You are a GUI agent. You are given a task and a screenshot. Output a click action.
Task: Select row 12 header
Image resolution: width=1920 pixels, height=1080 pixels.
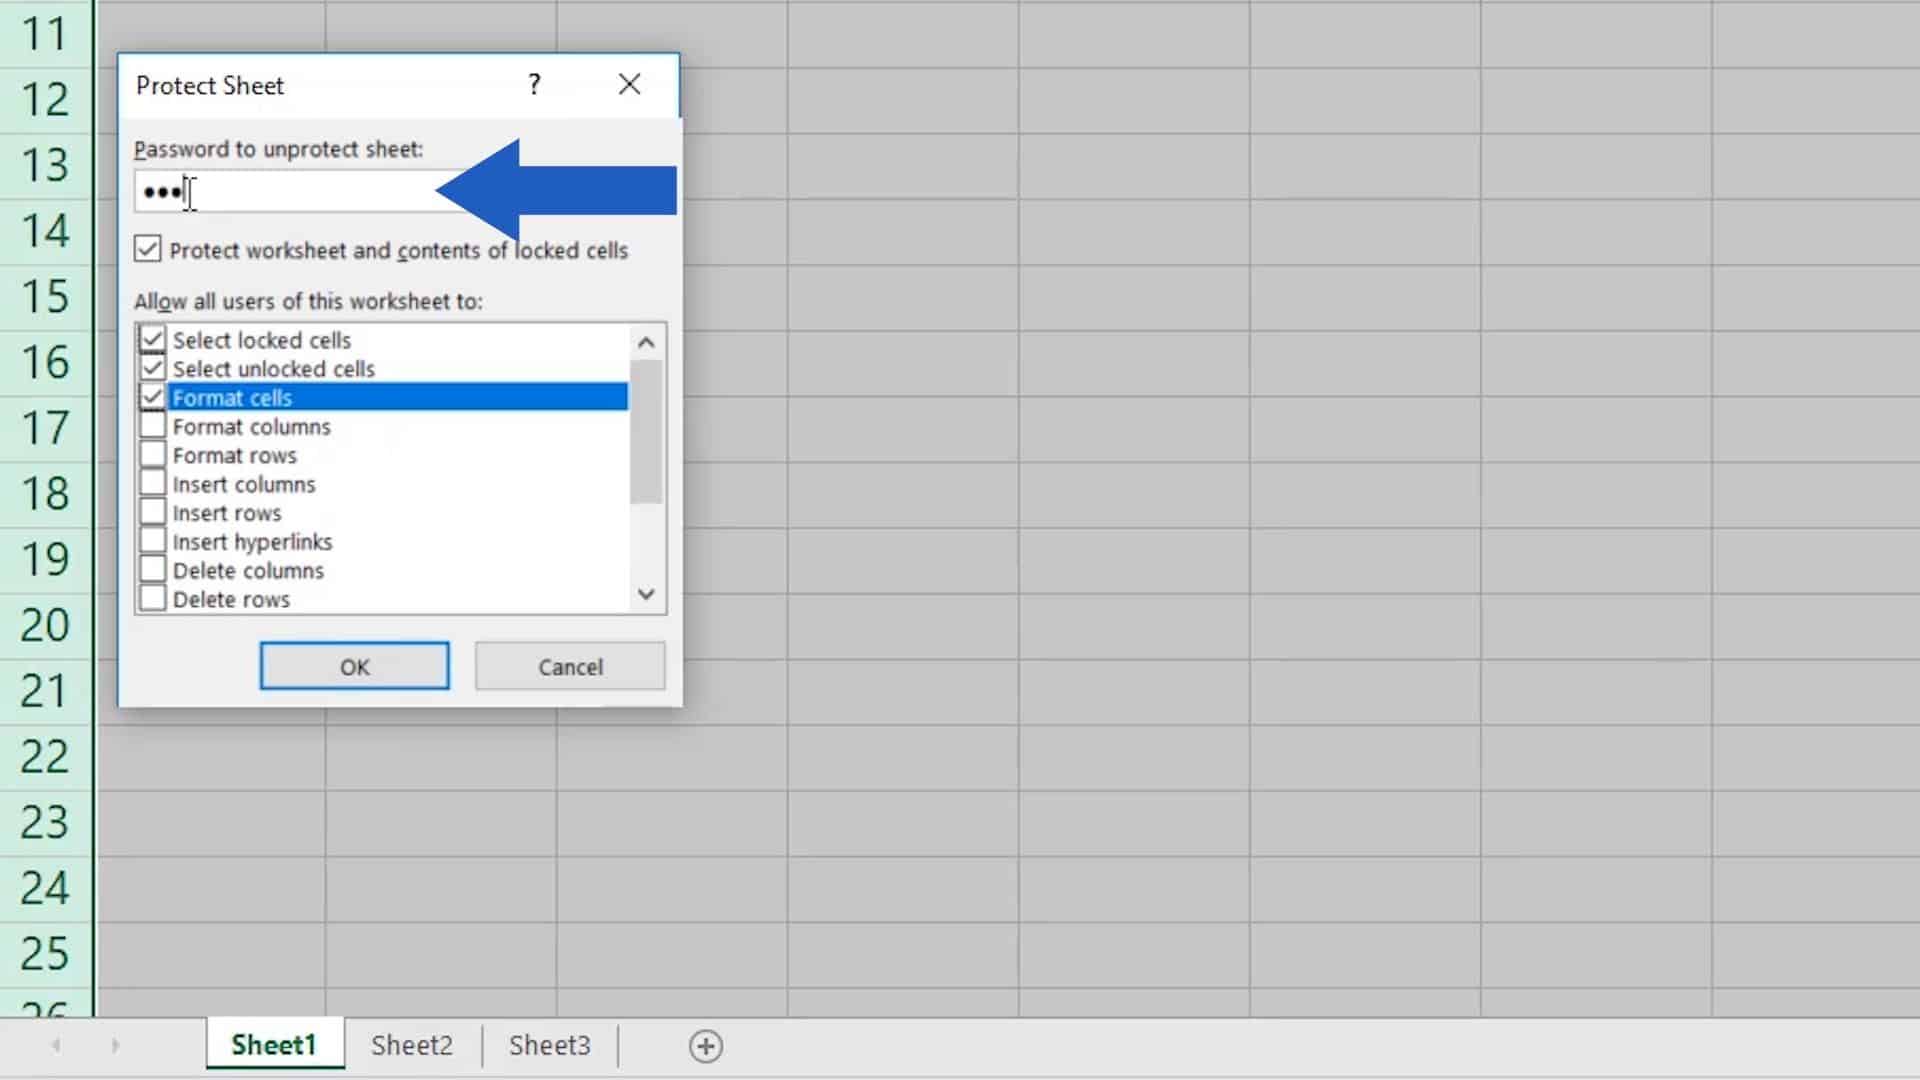point(46,100)
